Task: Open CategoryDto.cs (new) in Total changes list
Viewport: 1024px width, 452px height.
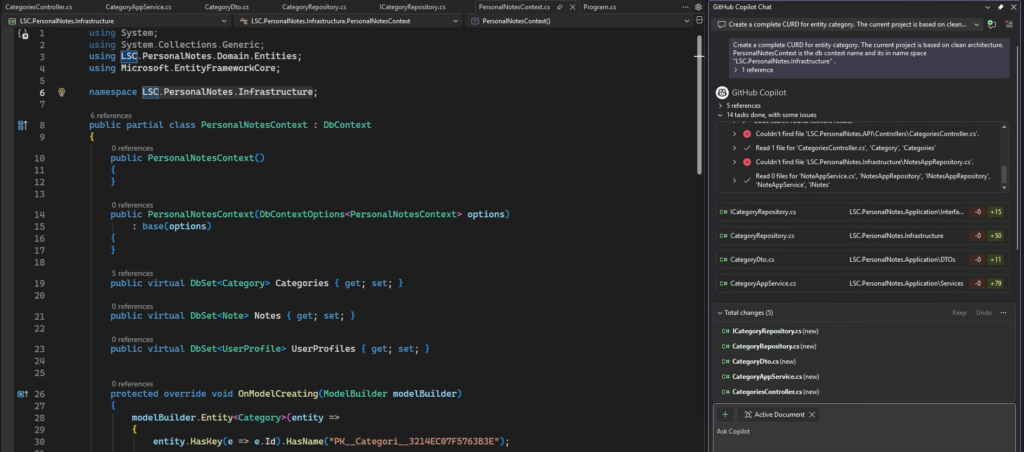Action: [x=758, y=361]
